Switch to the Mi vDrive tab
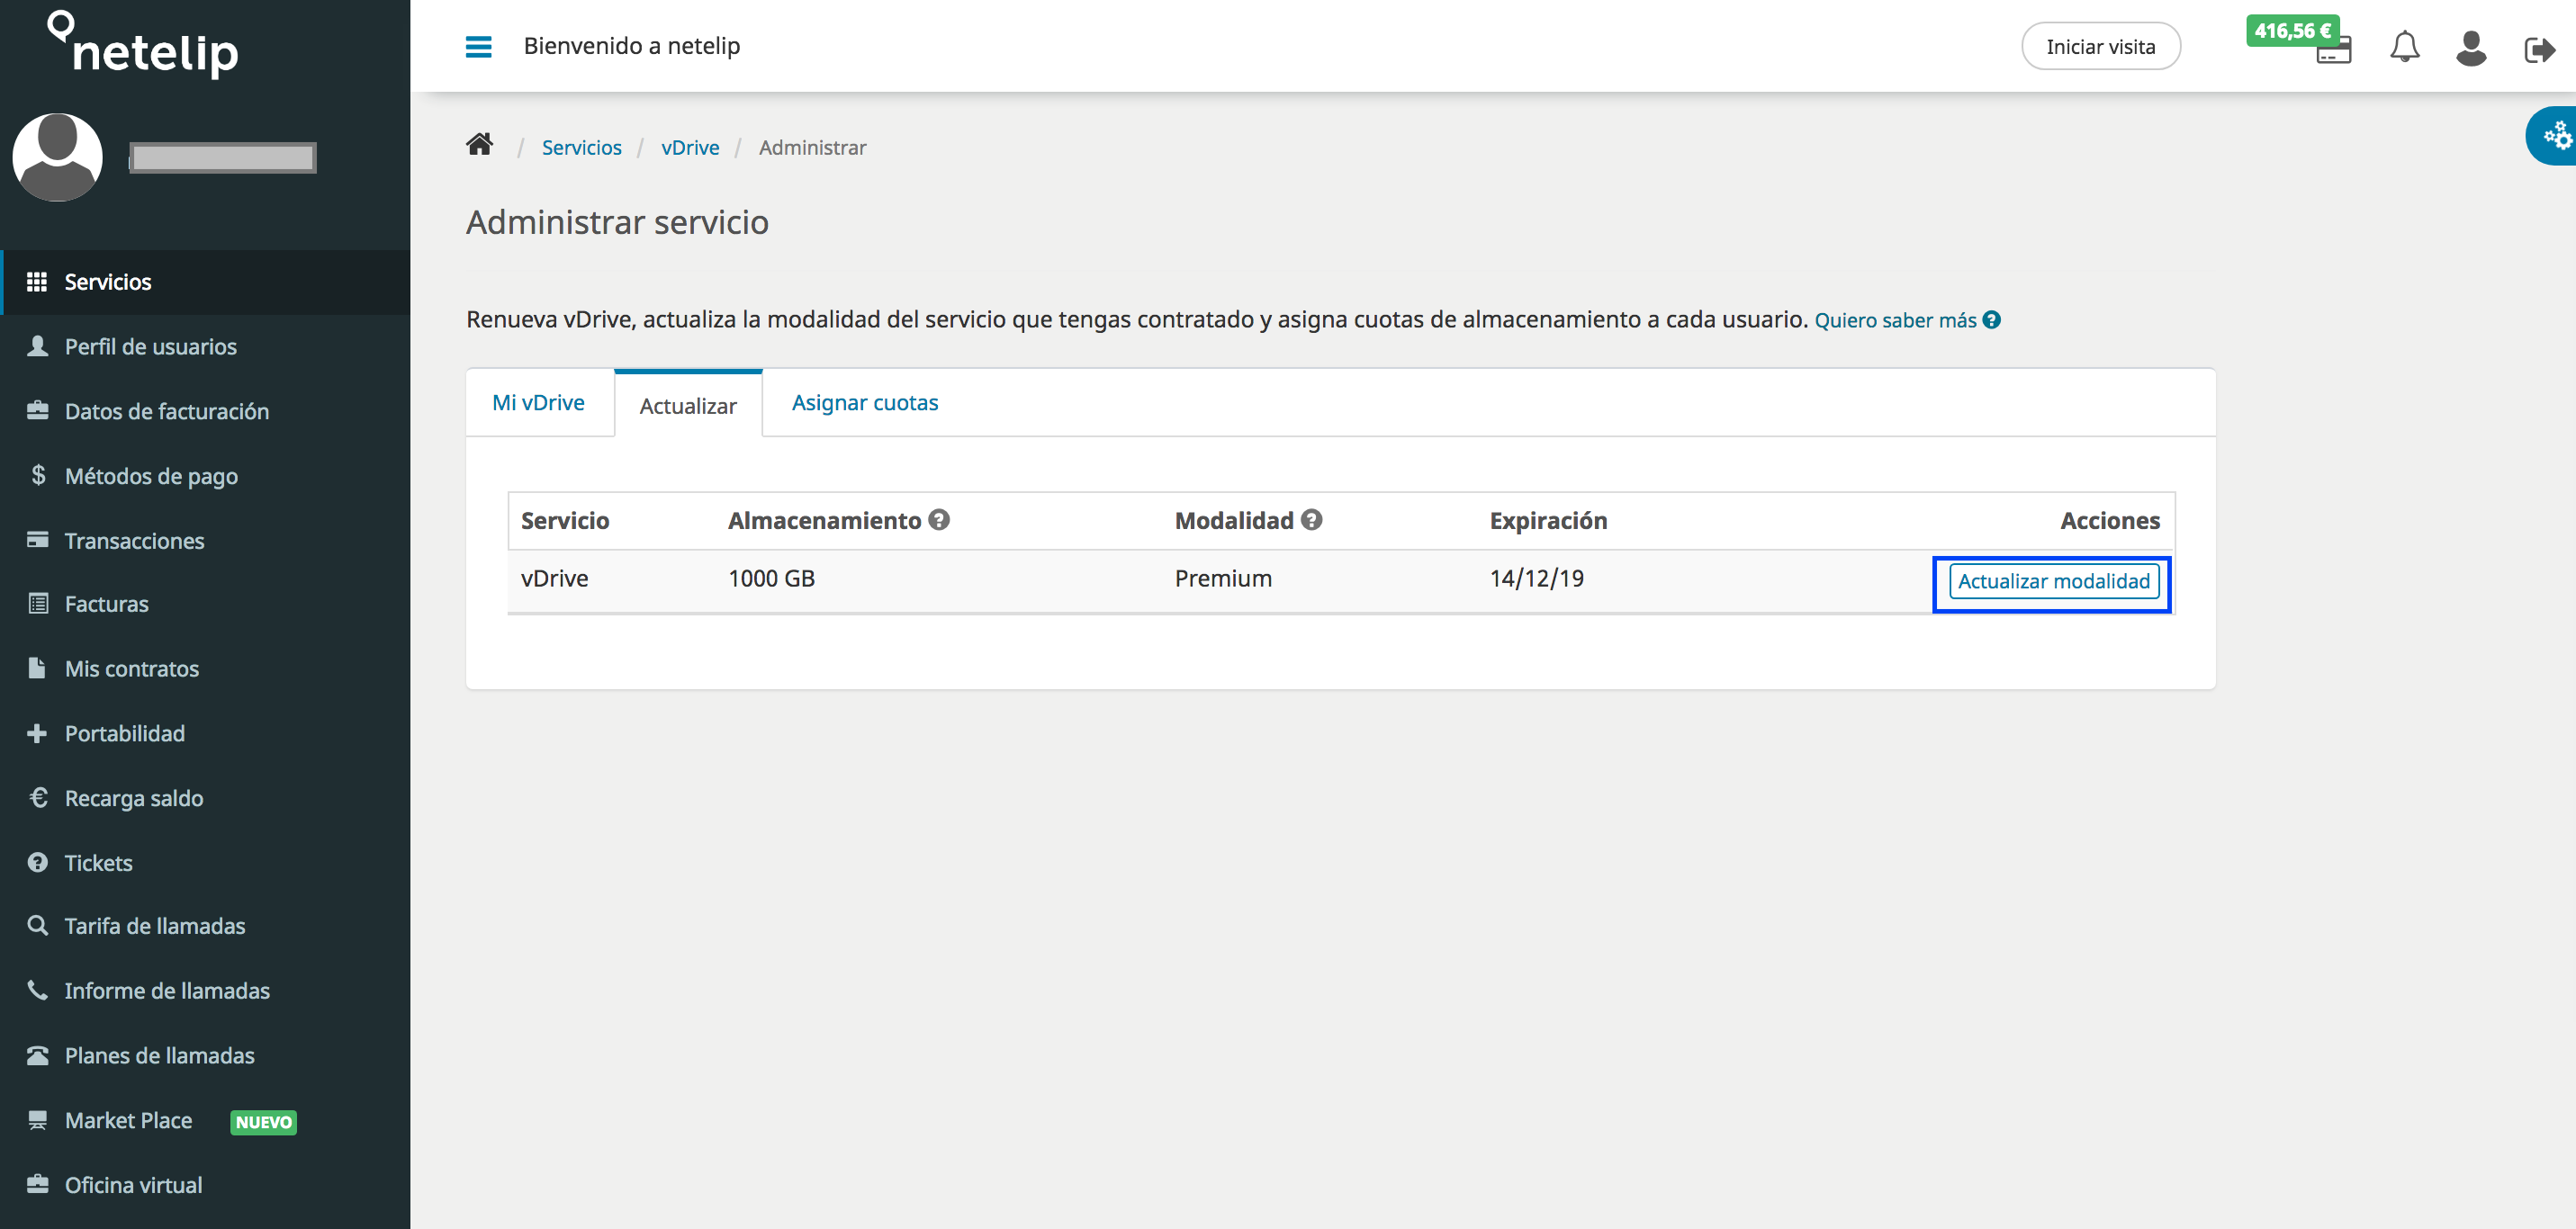Screen dimensions: 2576x1229 coord(538,403)
